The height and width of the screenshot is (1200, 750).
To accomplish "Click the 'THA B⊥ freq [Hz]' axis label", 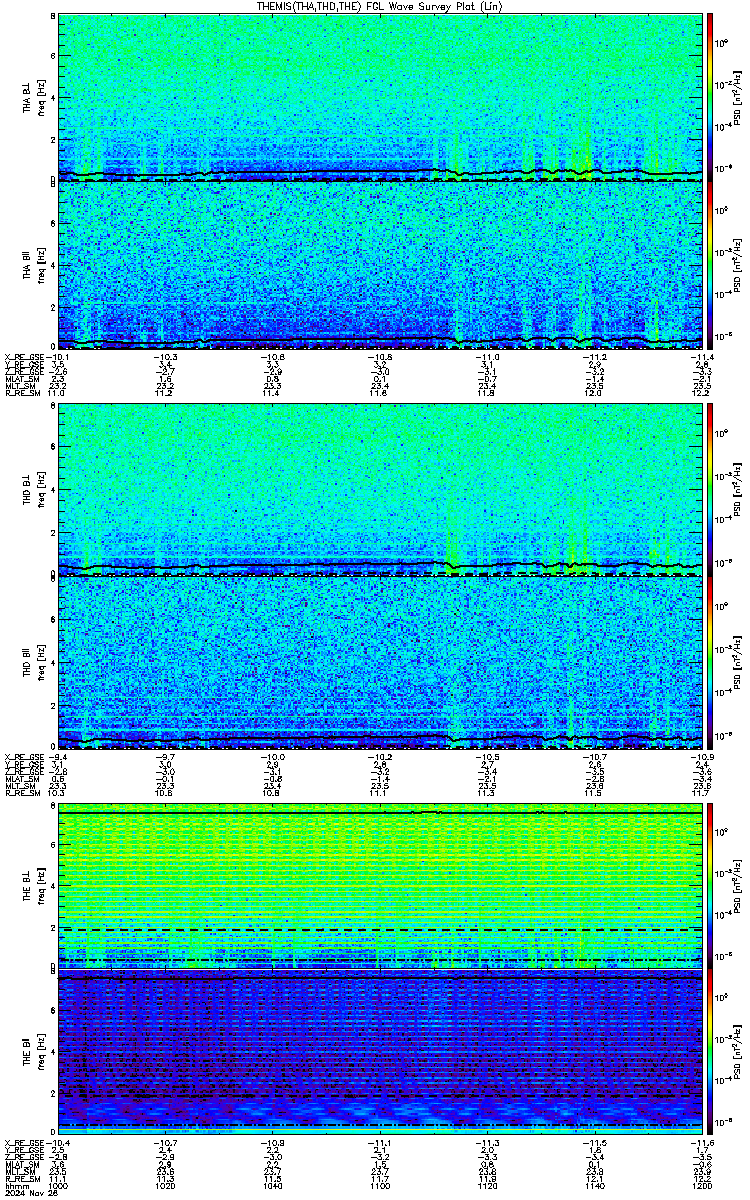I will pos(34,97).
